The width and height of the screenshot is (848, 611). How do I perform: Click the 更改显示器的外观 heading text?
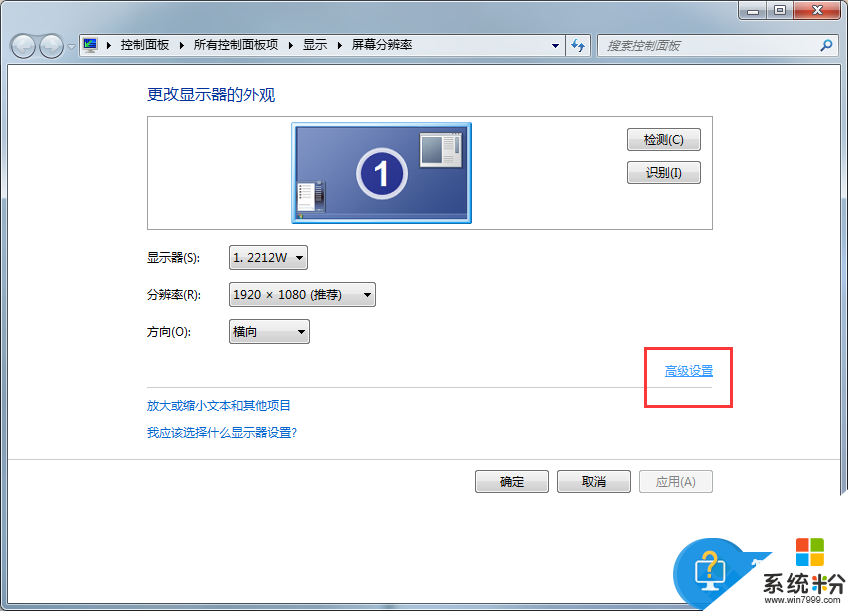211,95
